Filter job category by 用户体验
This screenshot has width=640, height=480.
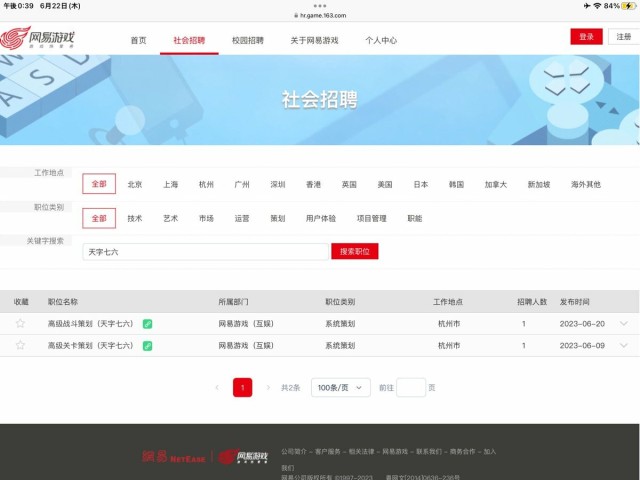click(x=321, y=218)
